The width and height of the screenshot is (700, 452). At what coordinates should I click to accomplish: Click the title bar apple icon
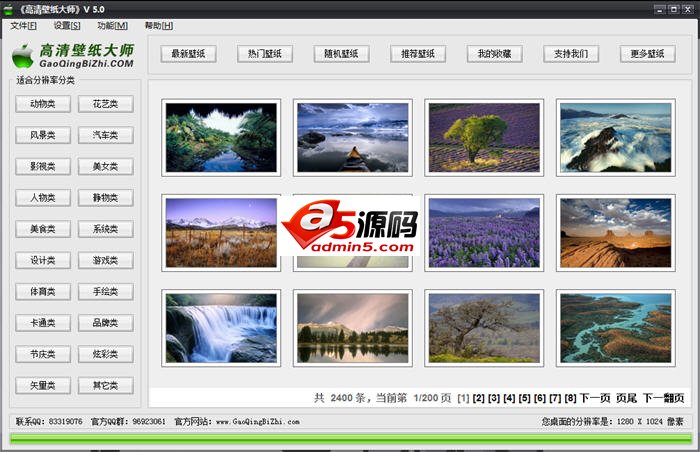coord(8,9)
